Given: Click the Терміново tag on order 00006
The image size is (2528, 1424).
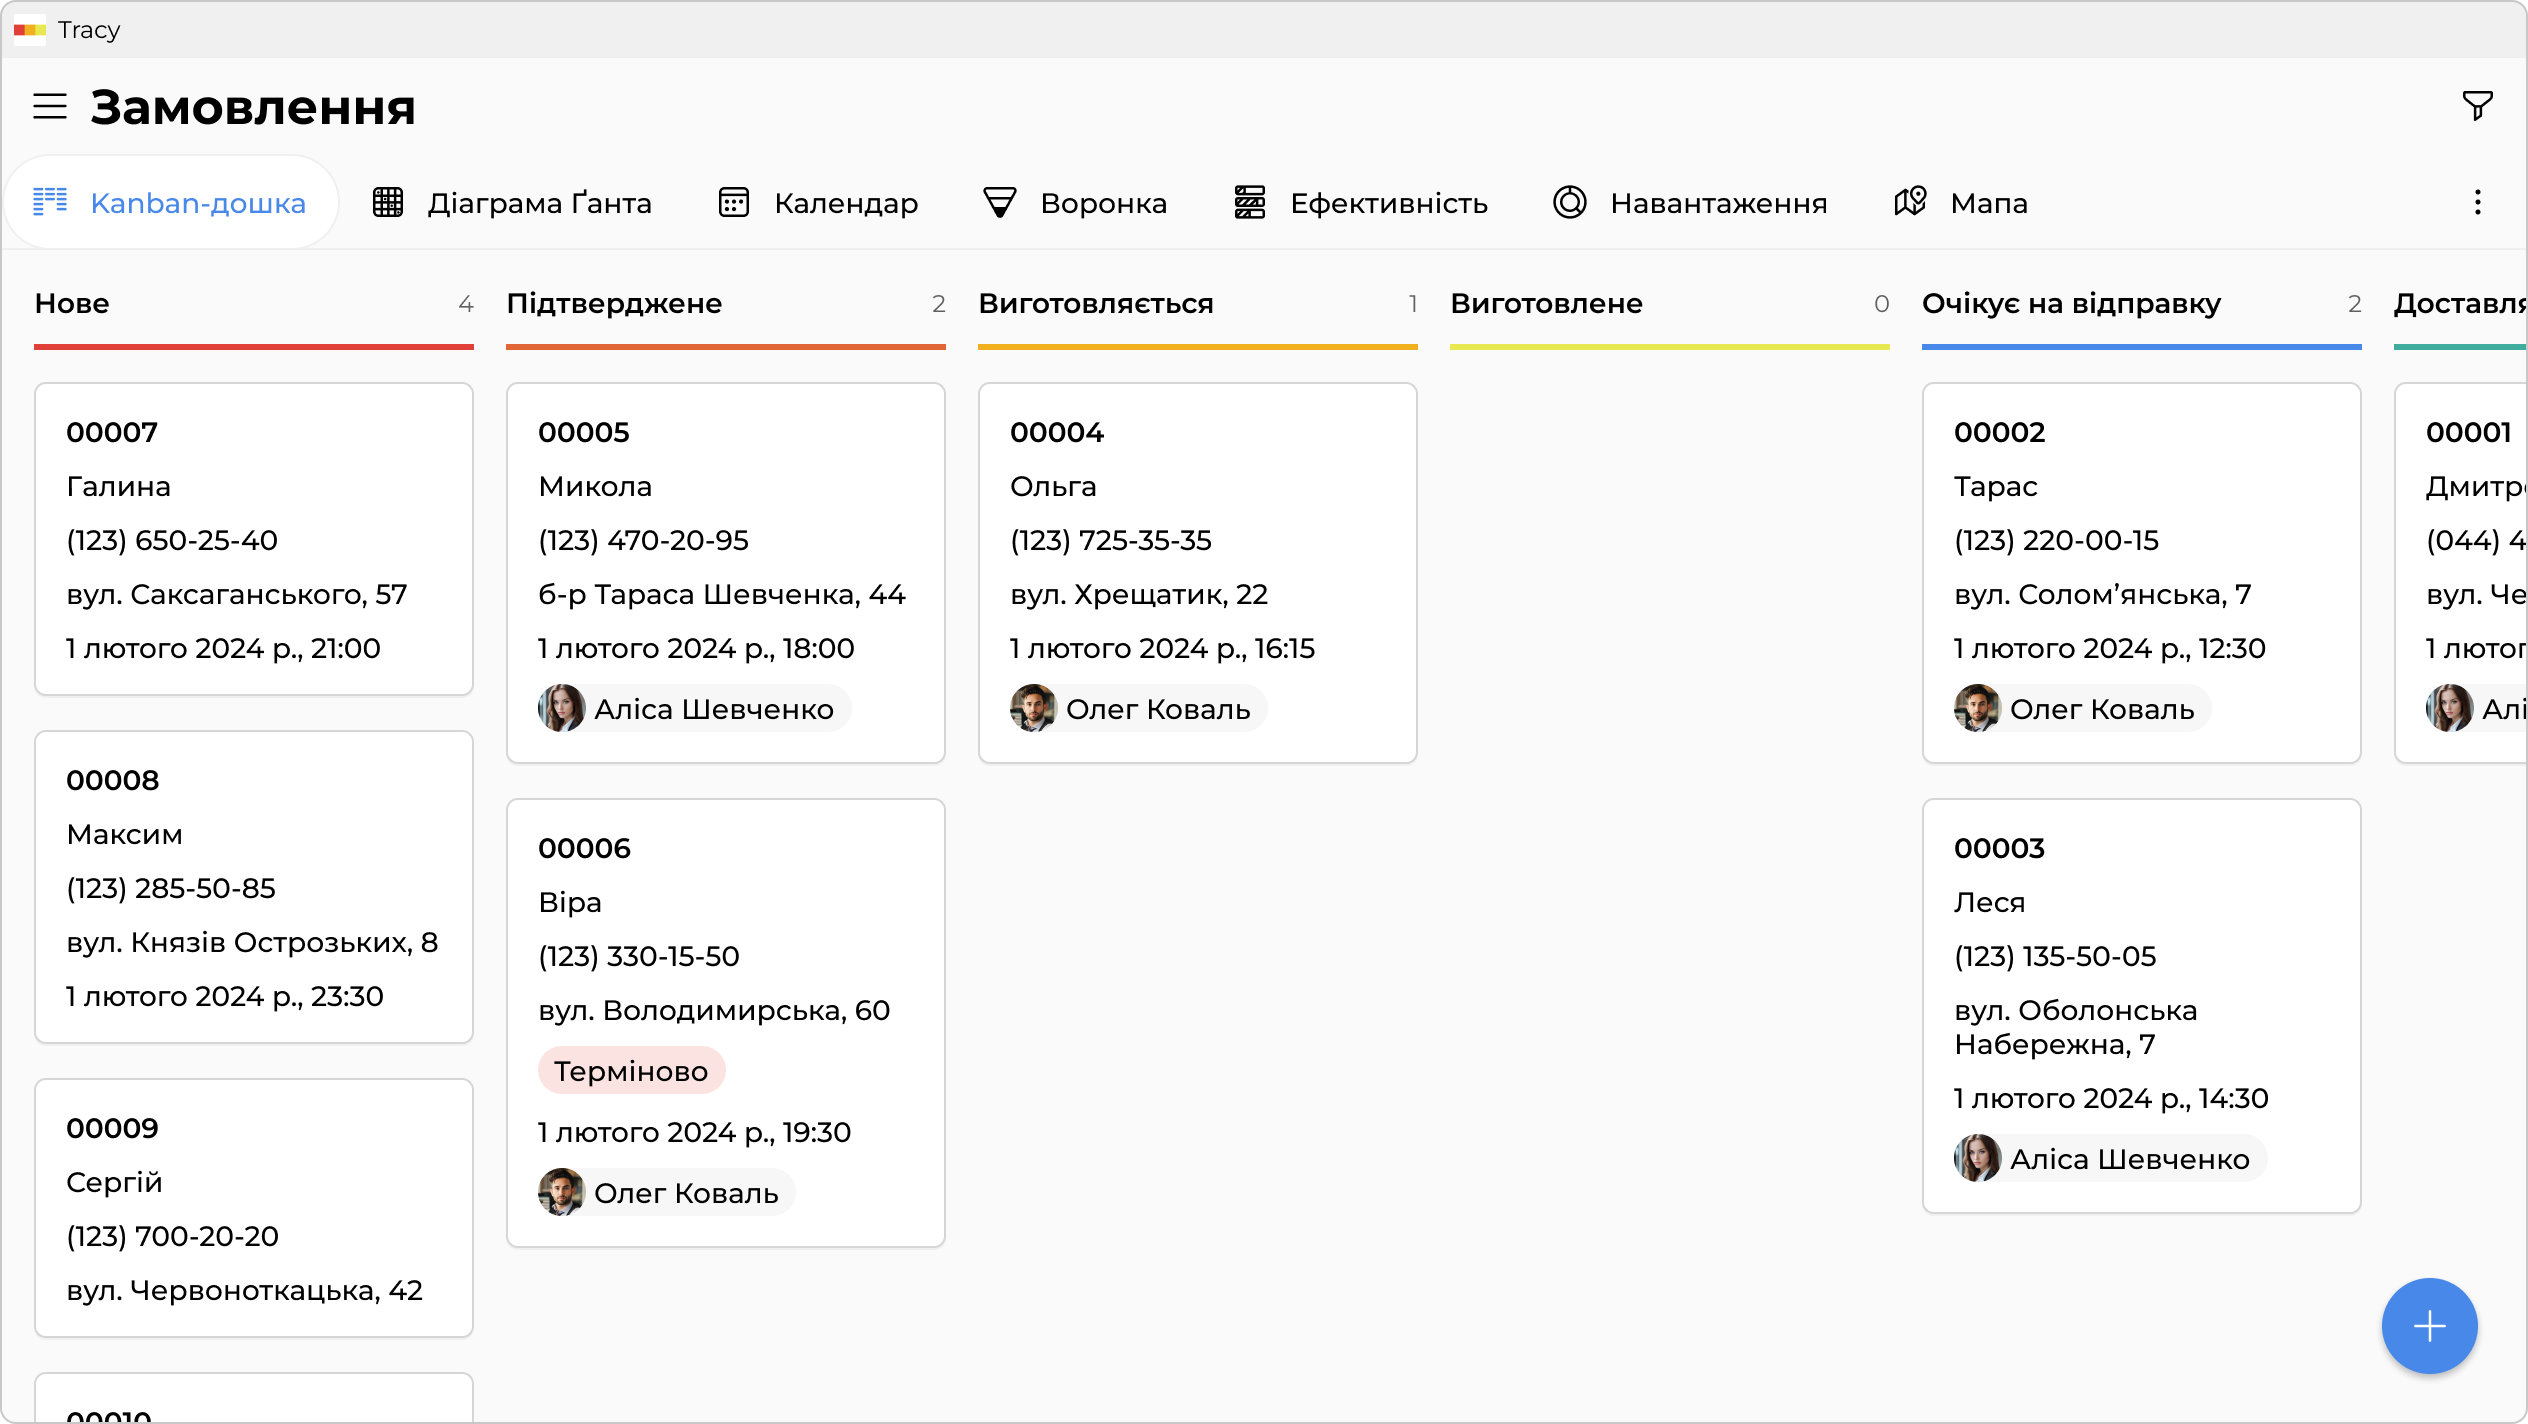Looking at the screenshot, I should click(631, 1071).
